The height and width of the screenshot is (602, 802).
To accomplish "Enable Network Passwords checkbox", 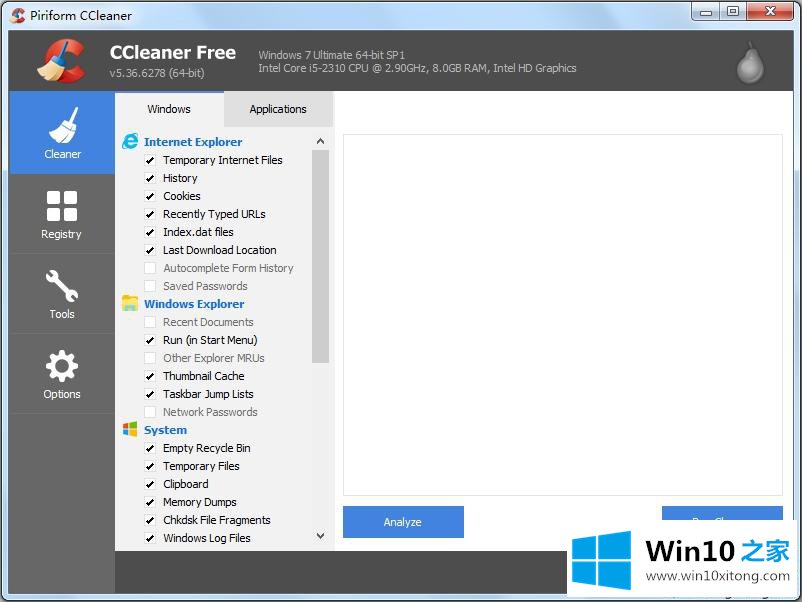I will 150,412.
